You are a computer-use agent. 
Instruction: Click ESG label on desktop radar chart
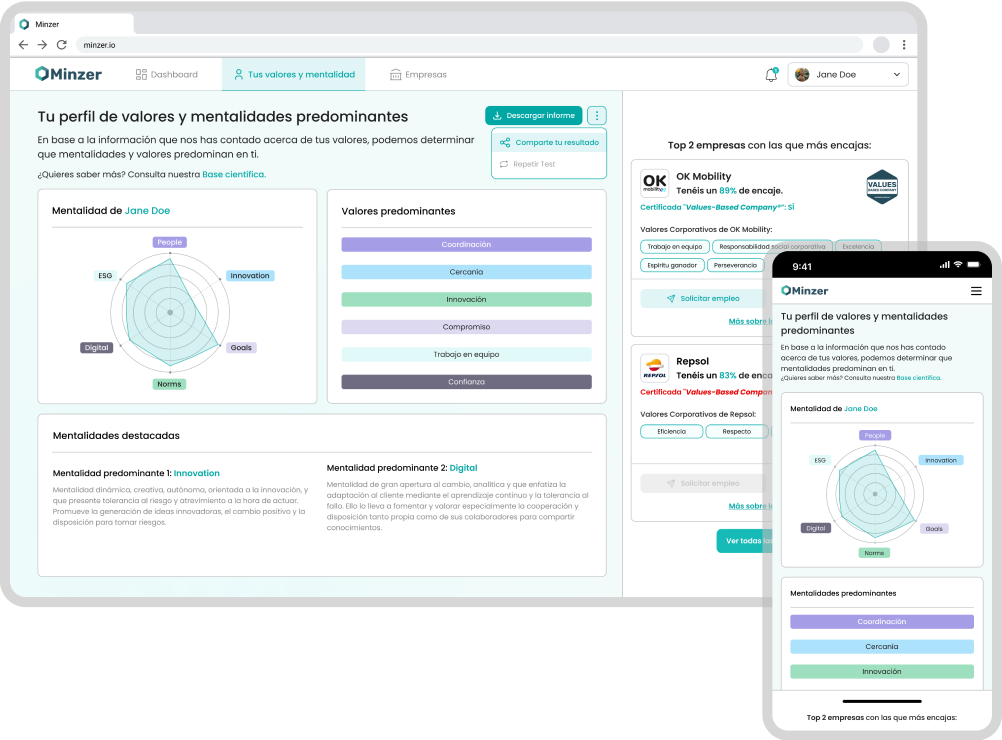105,275
